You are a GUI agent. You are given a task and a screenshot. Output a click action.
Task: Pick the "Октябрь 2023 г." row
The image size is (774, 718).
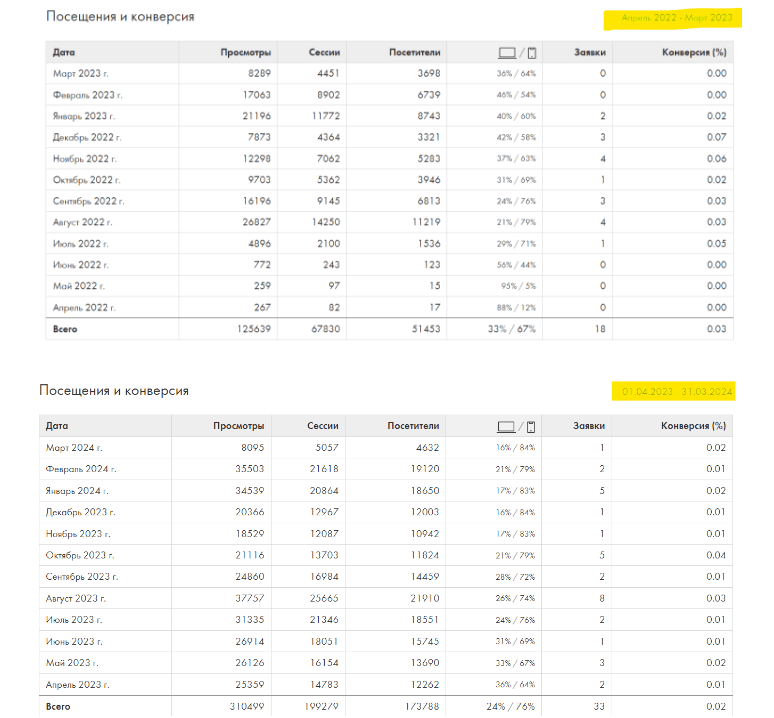pyautogui.click(x=81, y=555)
